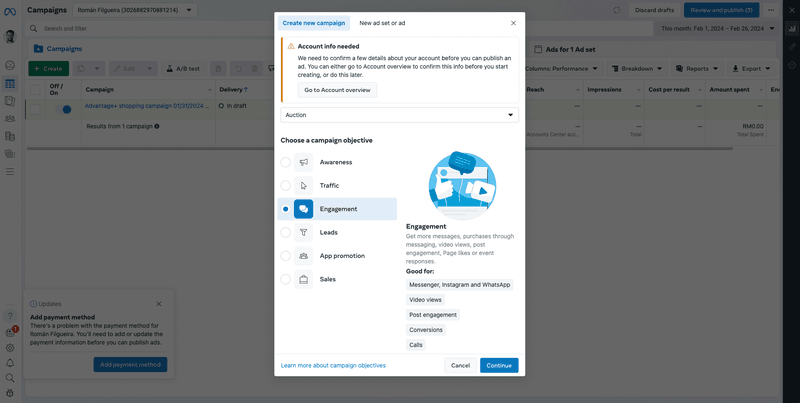Switch to Create new campaign tab
The width and height of the screenshot is (800, 403).
point(314,23)
